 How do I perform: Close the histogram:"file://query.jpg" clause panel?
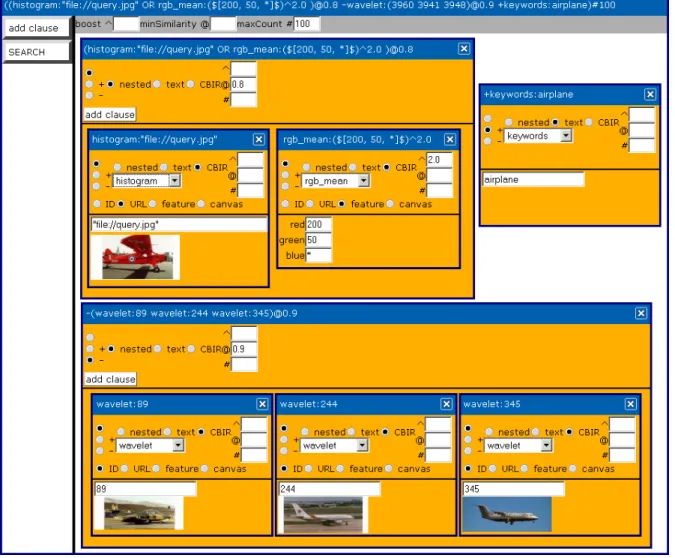(259, 140)
